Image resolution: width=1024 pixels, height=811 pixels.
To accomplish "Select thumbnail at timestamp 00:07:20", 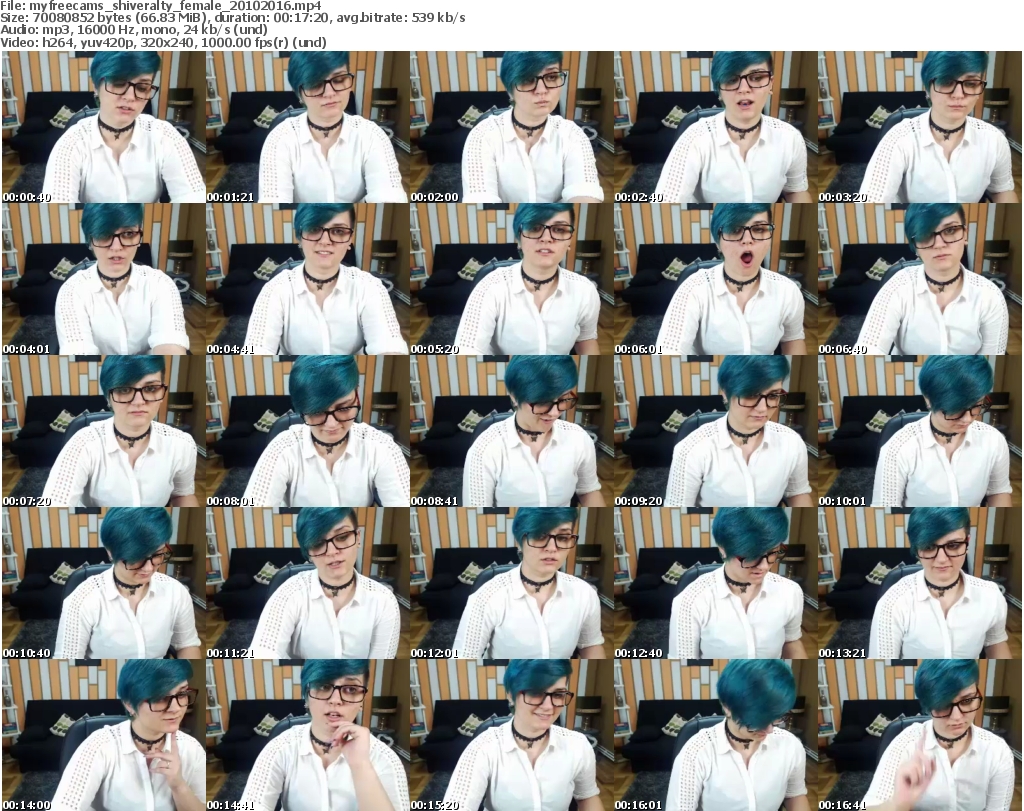I will pos(104,432).
